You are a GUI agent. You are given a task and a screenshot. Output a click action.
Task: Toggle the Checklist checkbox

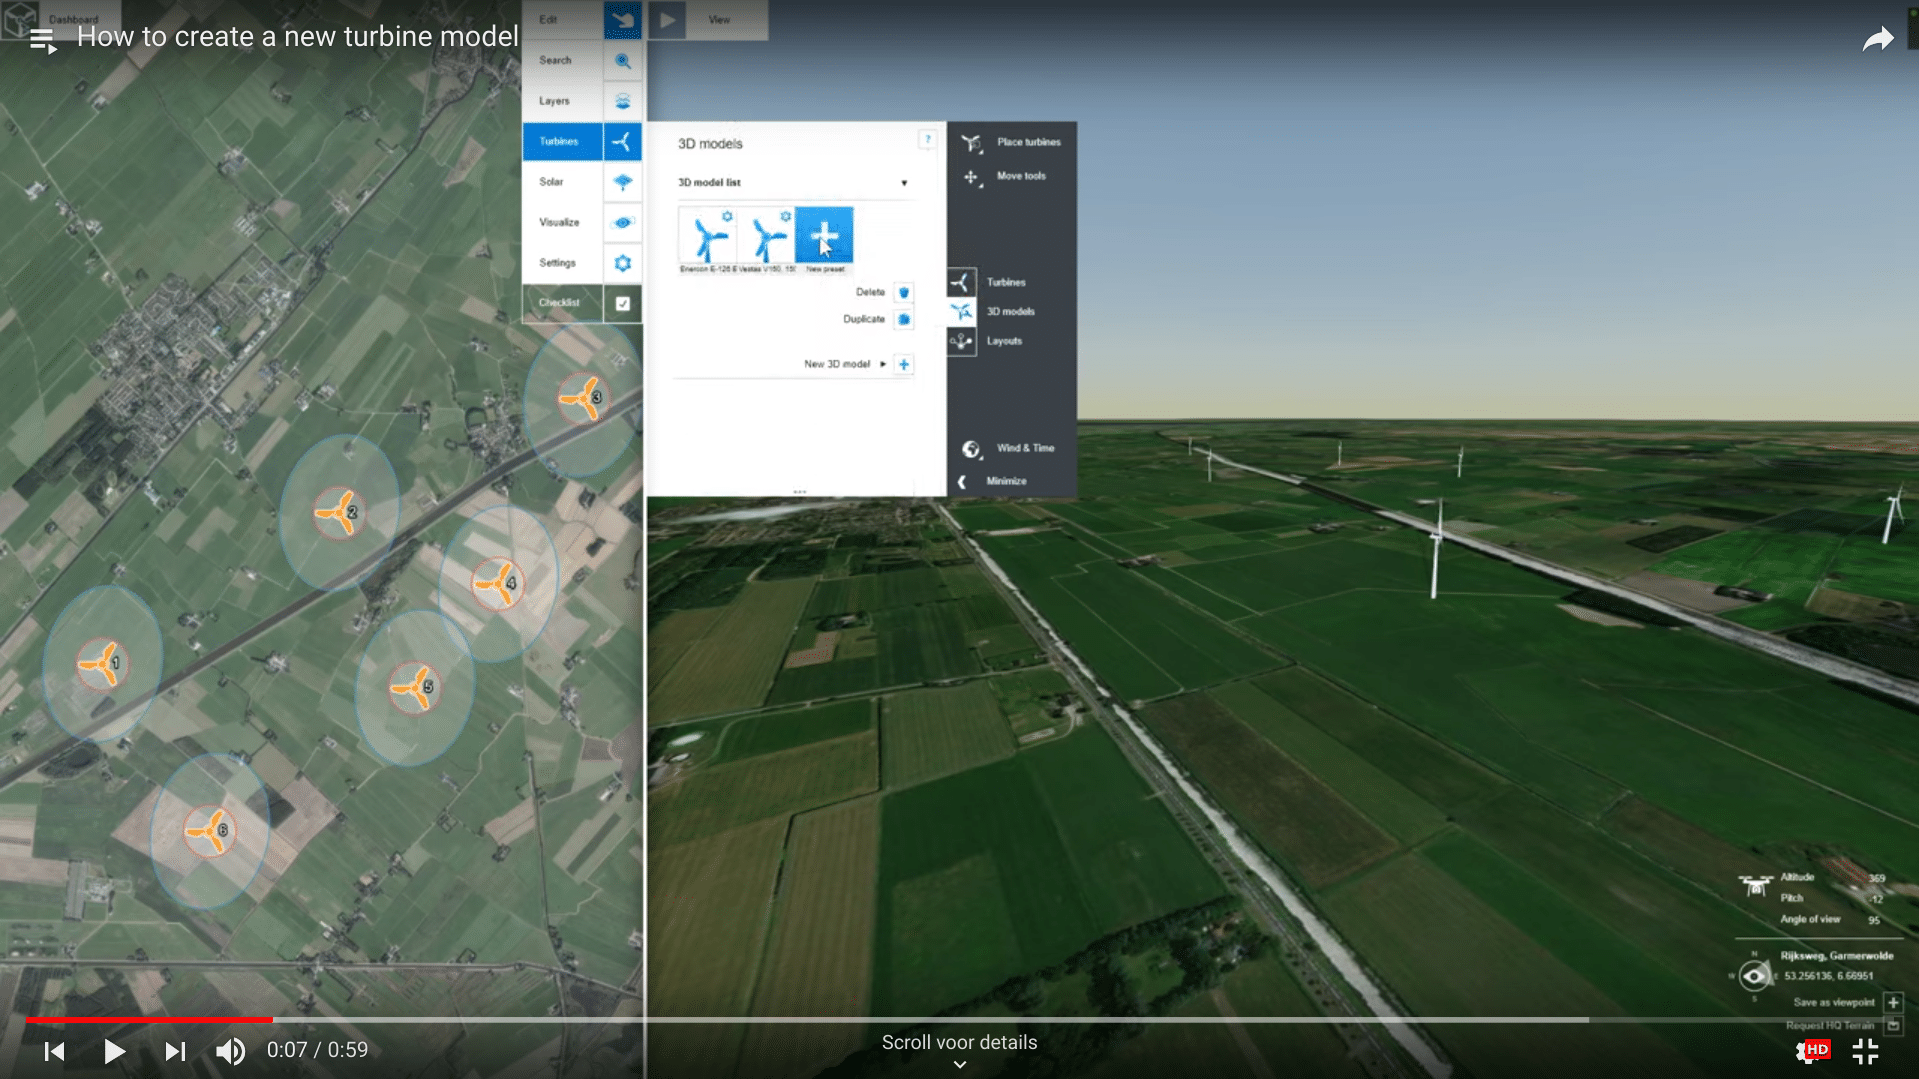coord(622,303)
